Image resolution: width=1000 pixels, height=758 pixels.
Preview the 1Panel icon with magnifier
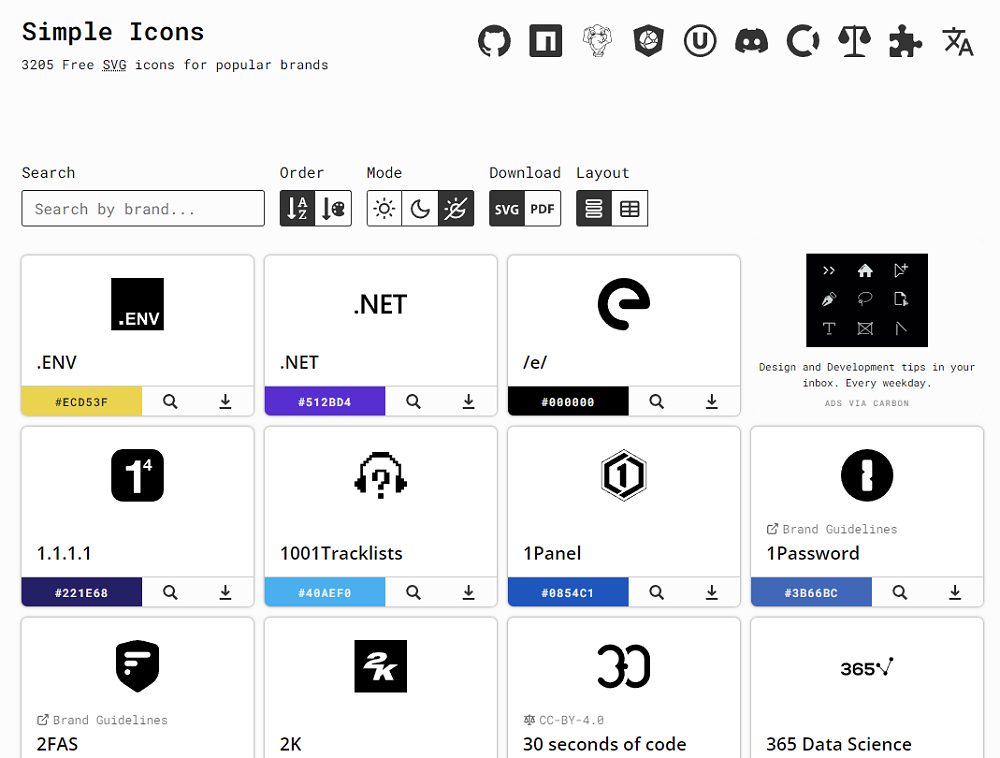pyautogui.click(x=656, y=592)
